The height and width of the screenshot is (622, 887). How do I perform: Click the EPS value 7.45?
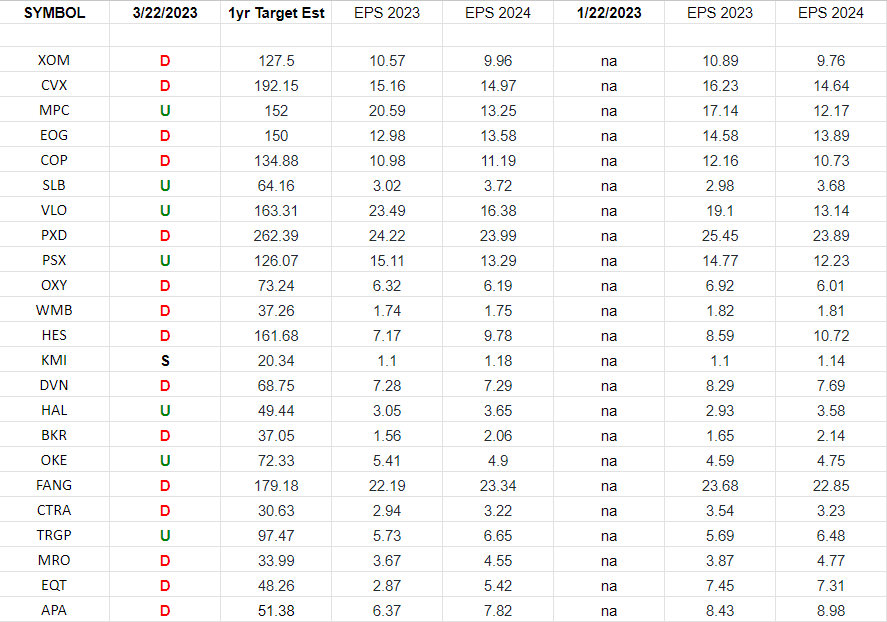coord(720,586)
